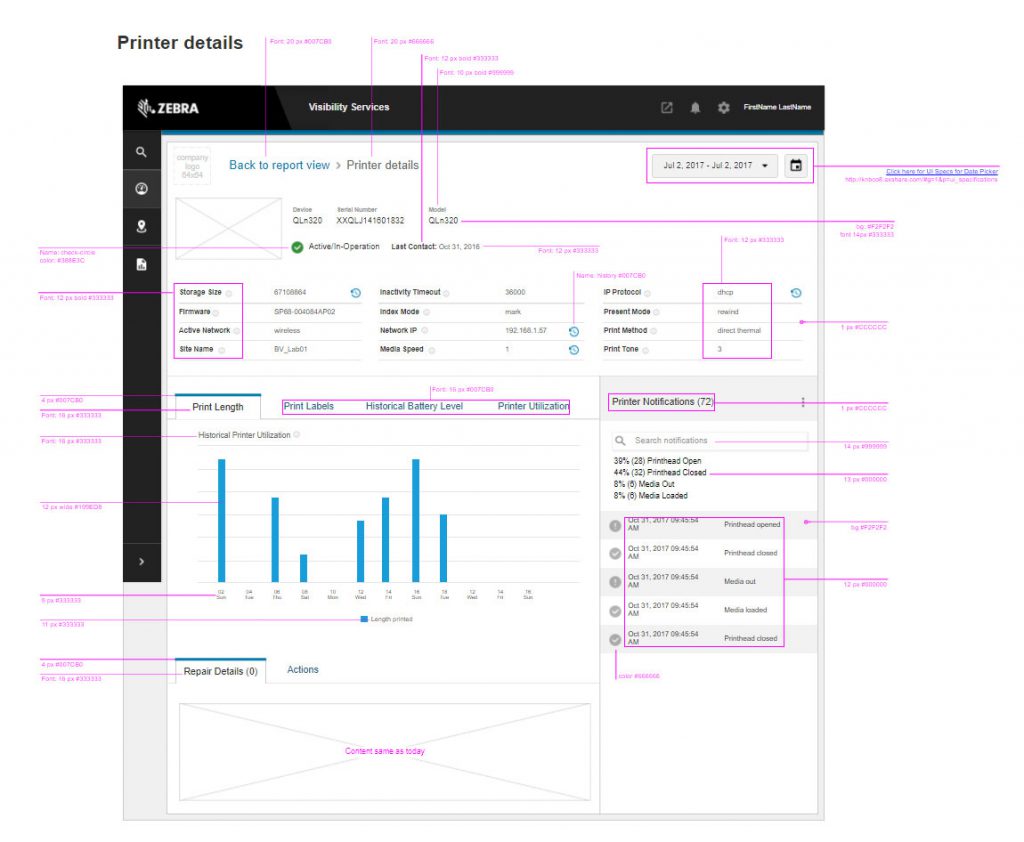
Task: Toggle Length printed legend swatch
Action: coord(365,619)
